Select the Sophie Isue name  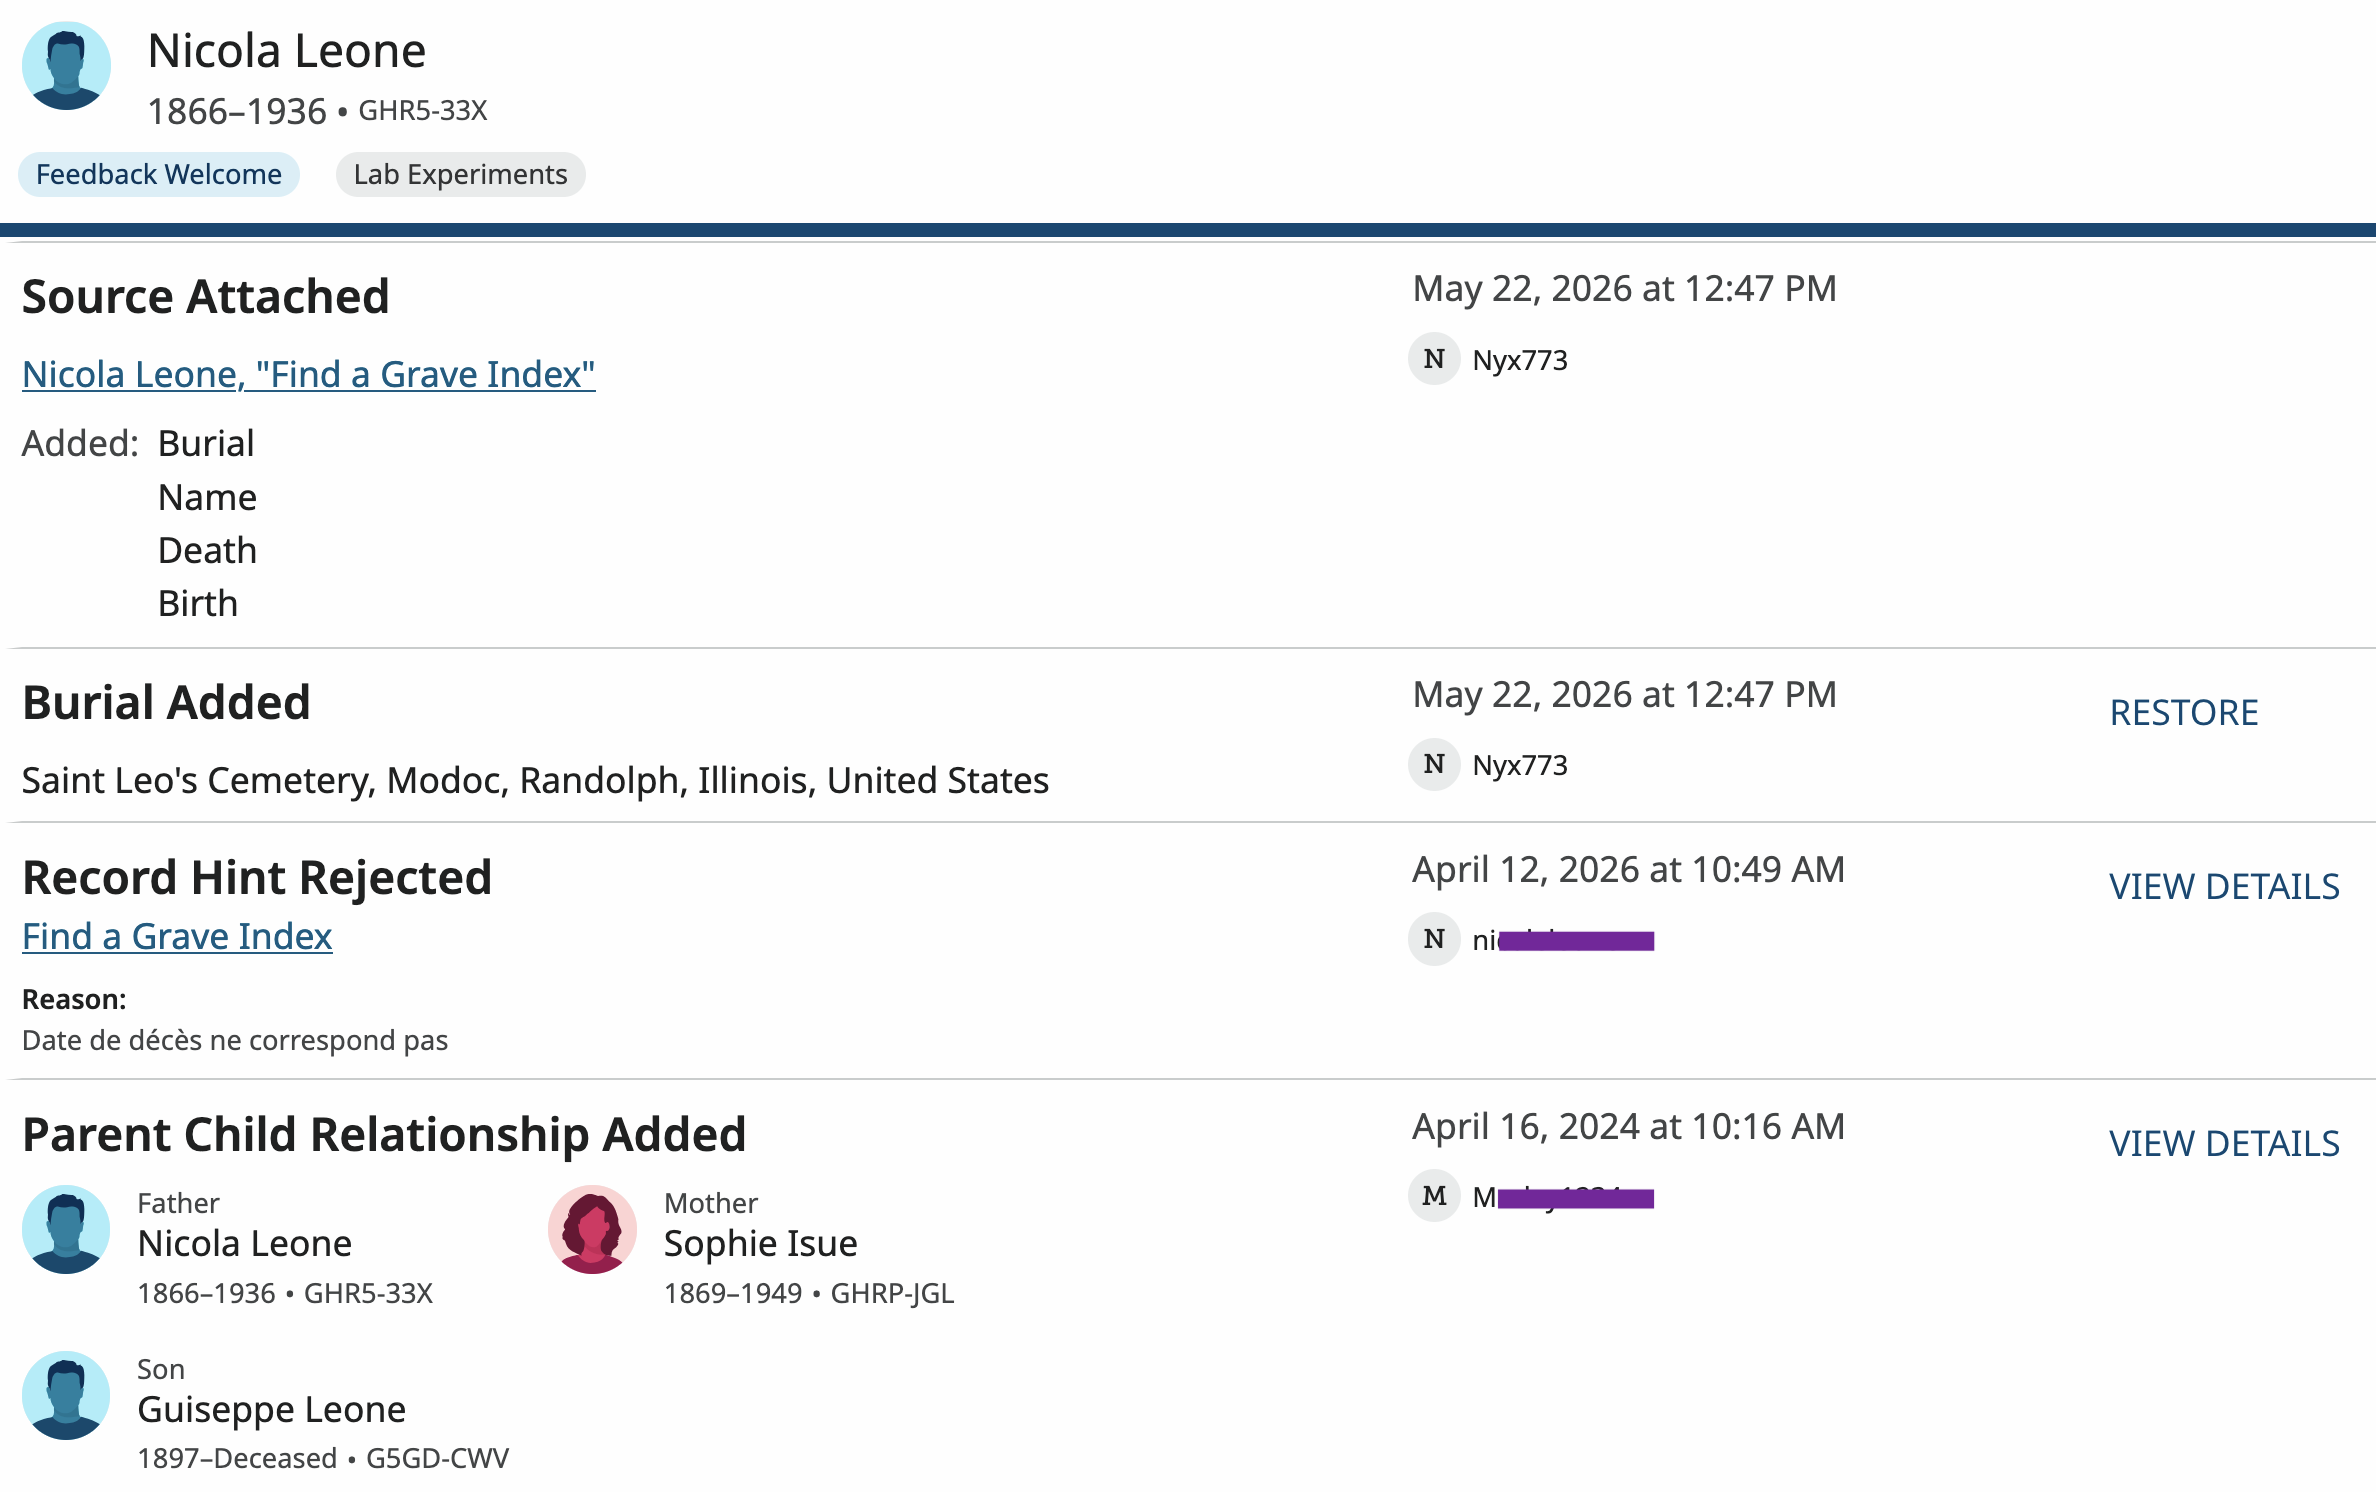pos(761,1243)
